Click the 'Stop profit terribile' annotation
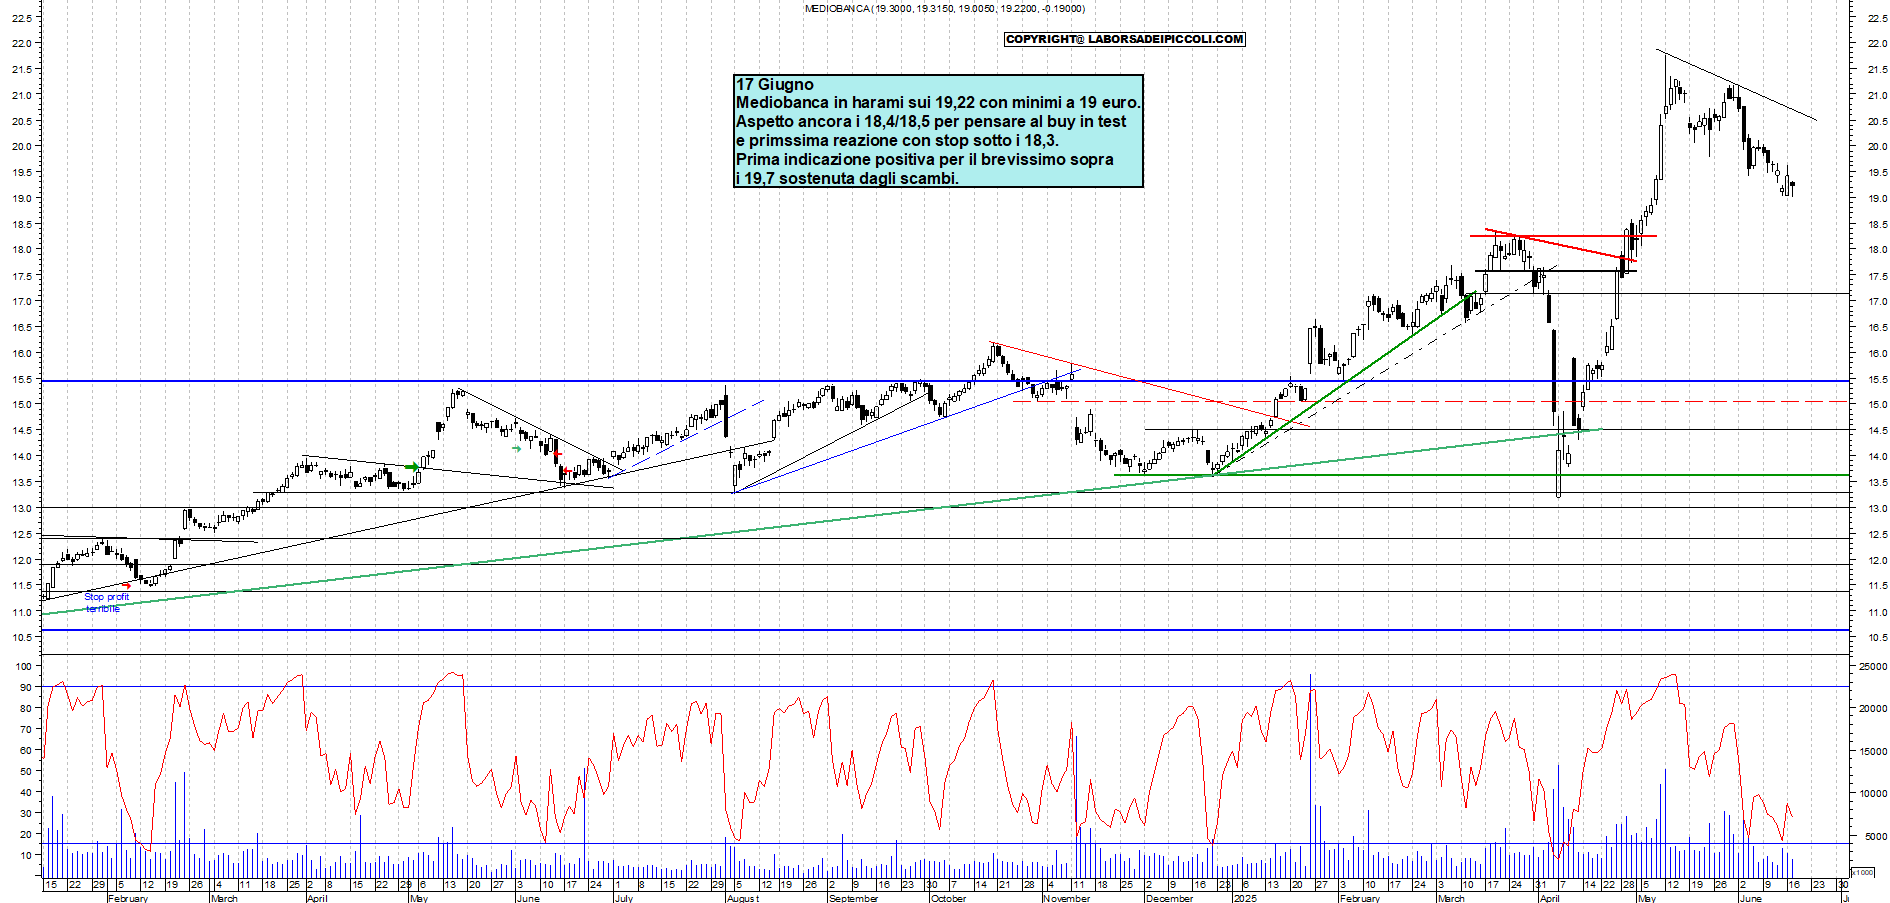Screen dimensions: 1890x903 [106, 602]
